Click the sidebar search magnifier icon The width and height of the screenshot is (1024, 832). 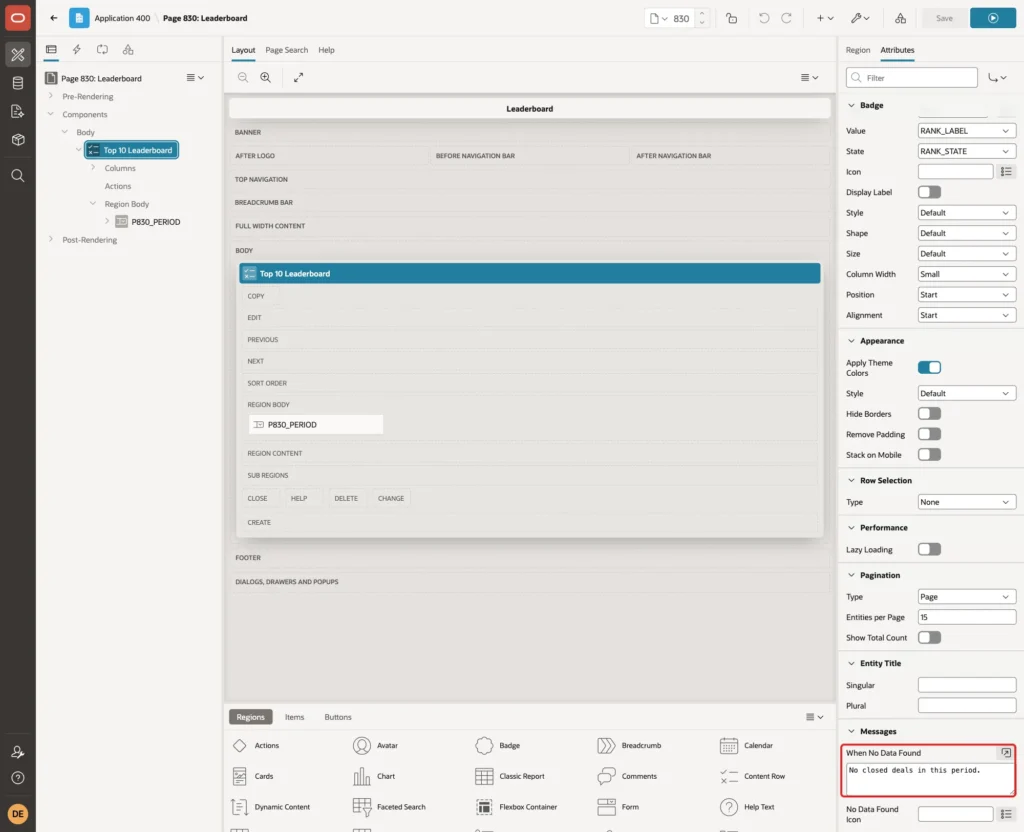coord(18,176)
